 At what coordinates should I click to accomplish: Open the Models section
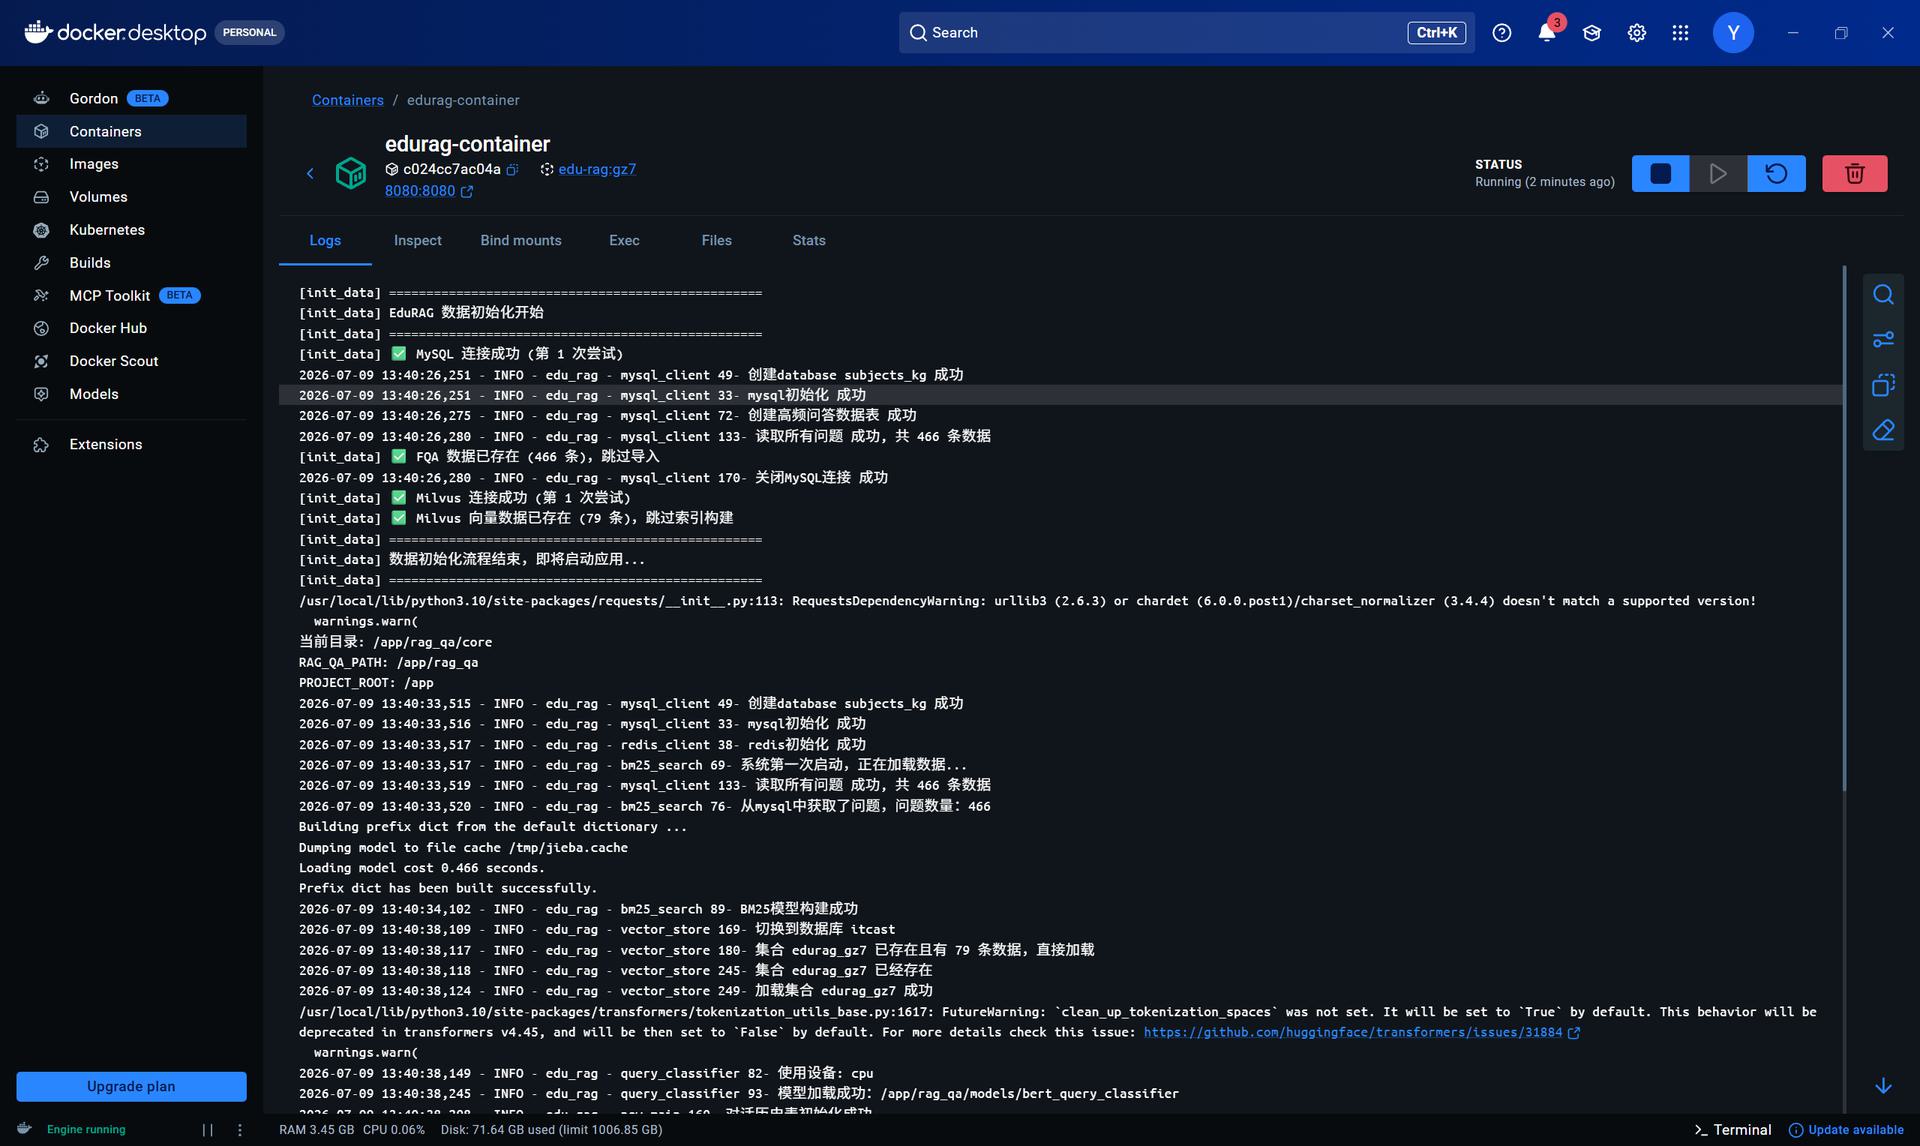[x=131, y=394]
